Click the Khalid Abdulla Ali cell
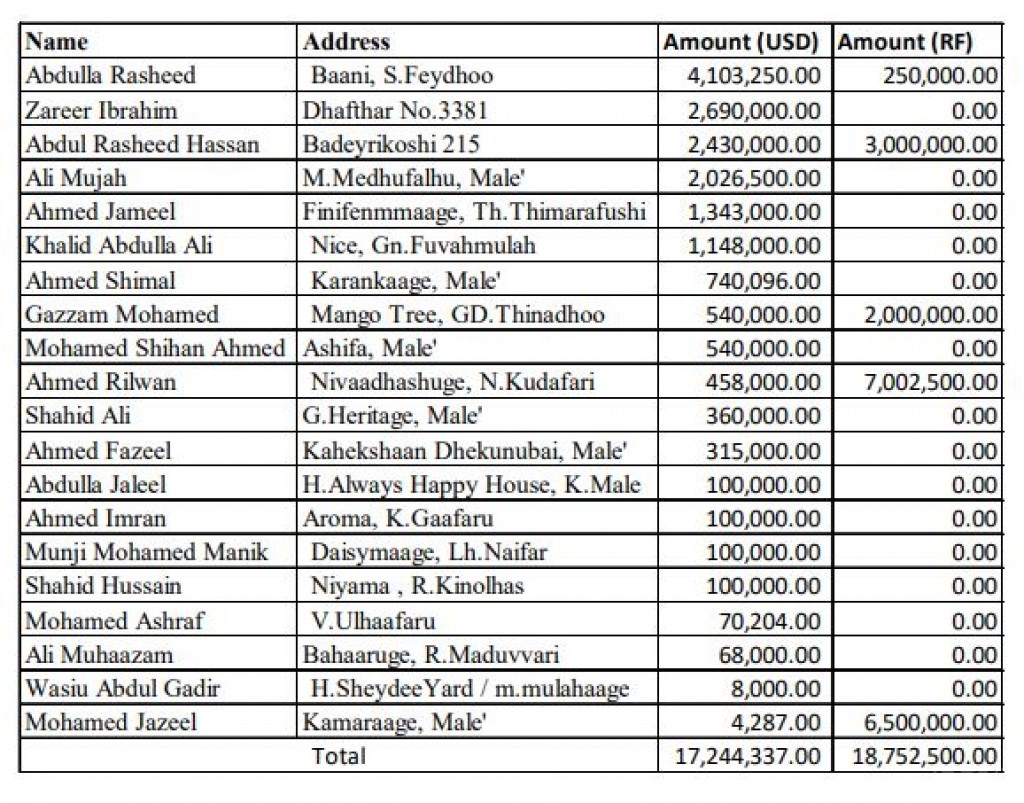This screenshot has width=1024, height=803. [x=159, y=245]
